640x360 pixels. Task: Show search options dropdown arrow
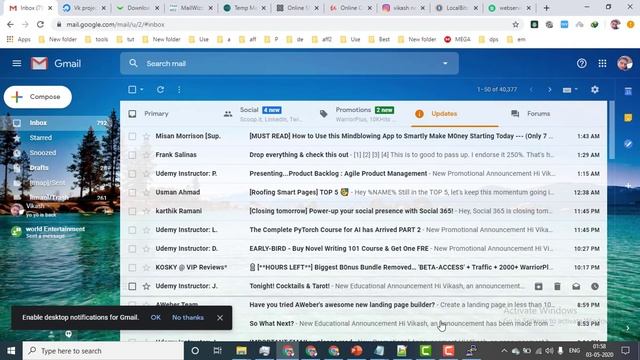tap(445, 63)
